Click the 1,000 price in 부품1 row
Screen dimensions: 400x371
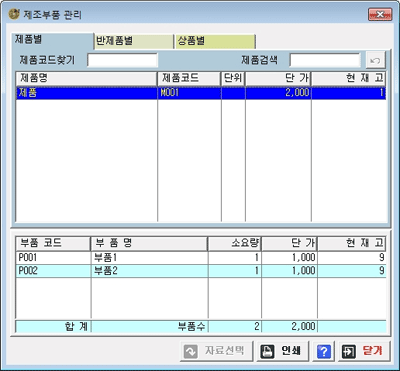pyautogui.click(x=289, y=258)
